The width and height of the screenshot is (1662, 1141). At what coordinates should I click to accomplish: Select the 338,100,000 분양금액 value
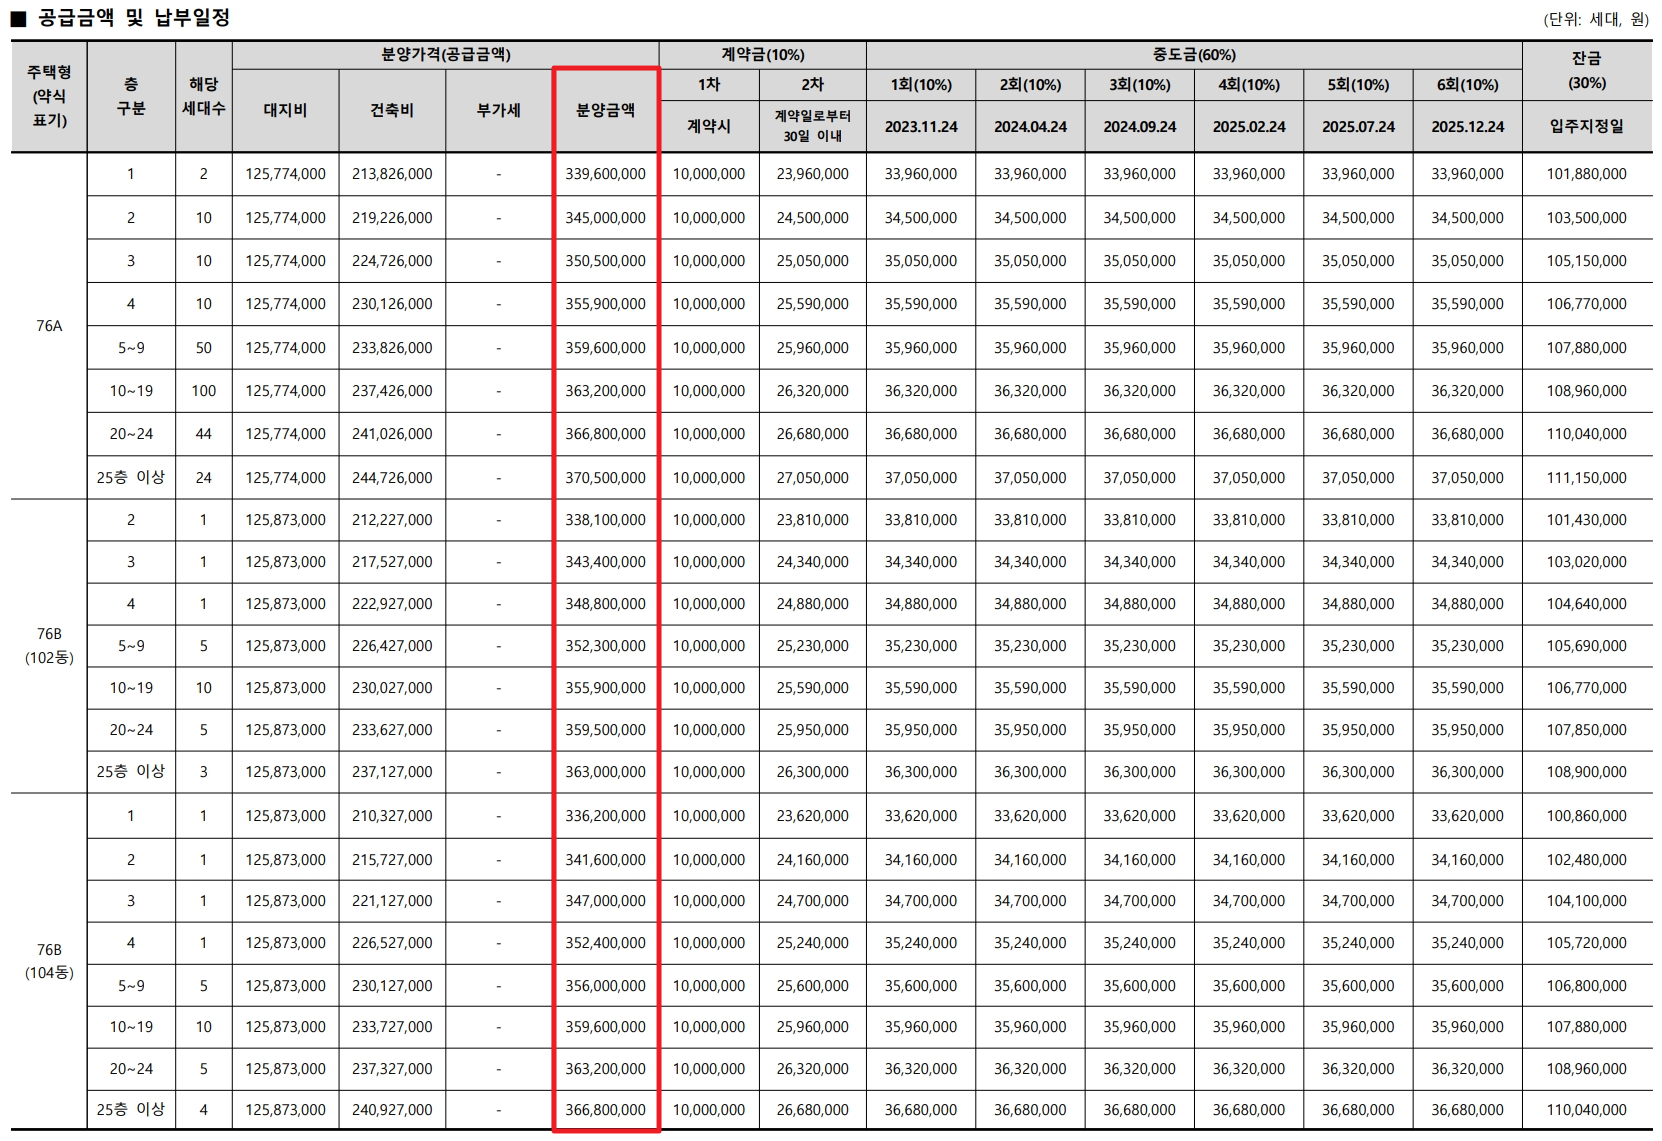[x=605, y=520]
